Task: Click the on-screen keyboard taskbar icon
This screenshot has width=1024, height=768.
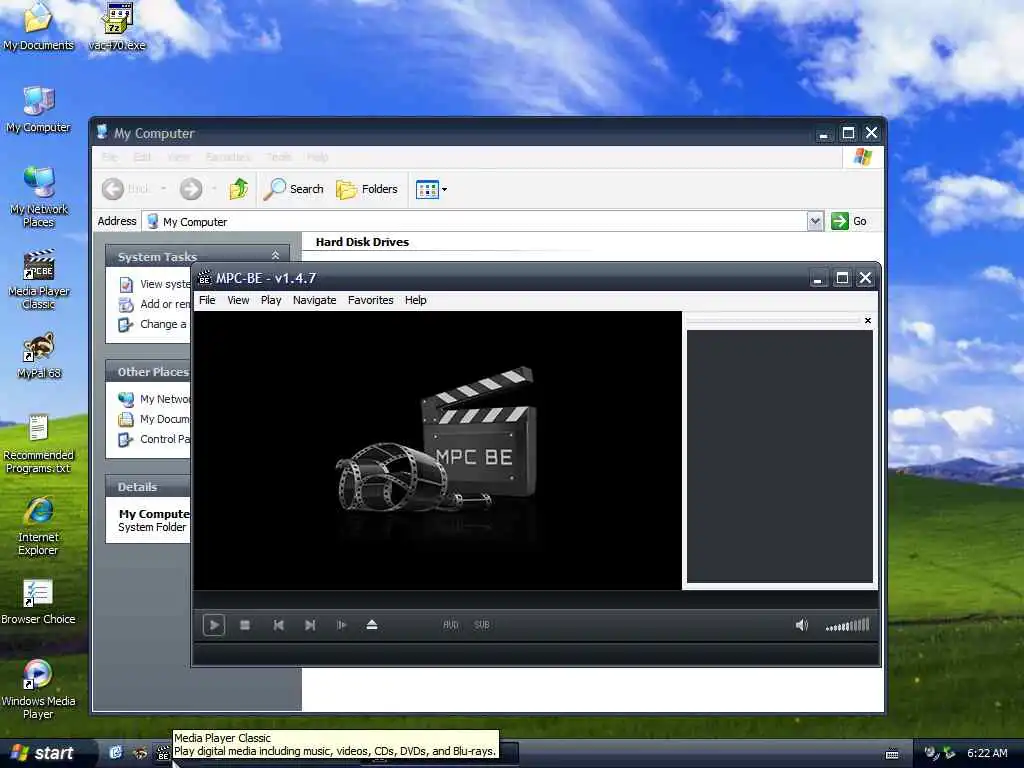Action: click(x=892, y=754)
